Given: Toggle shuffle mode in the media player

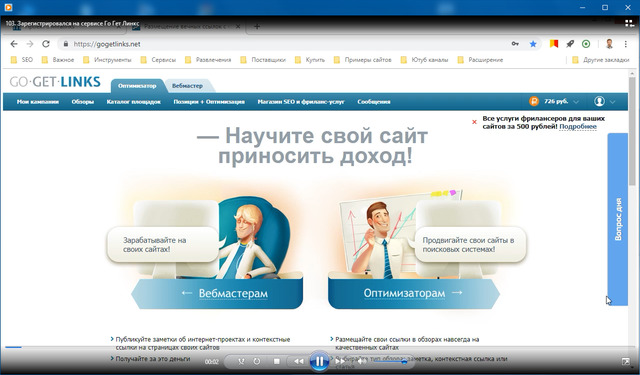Looking at the screenshot, I should click(x=241, y=361).
